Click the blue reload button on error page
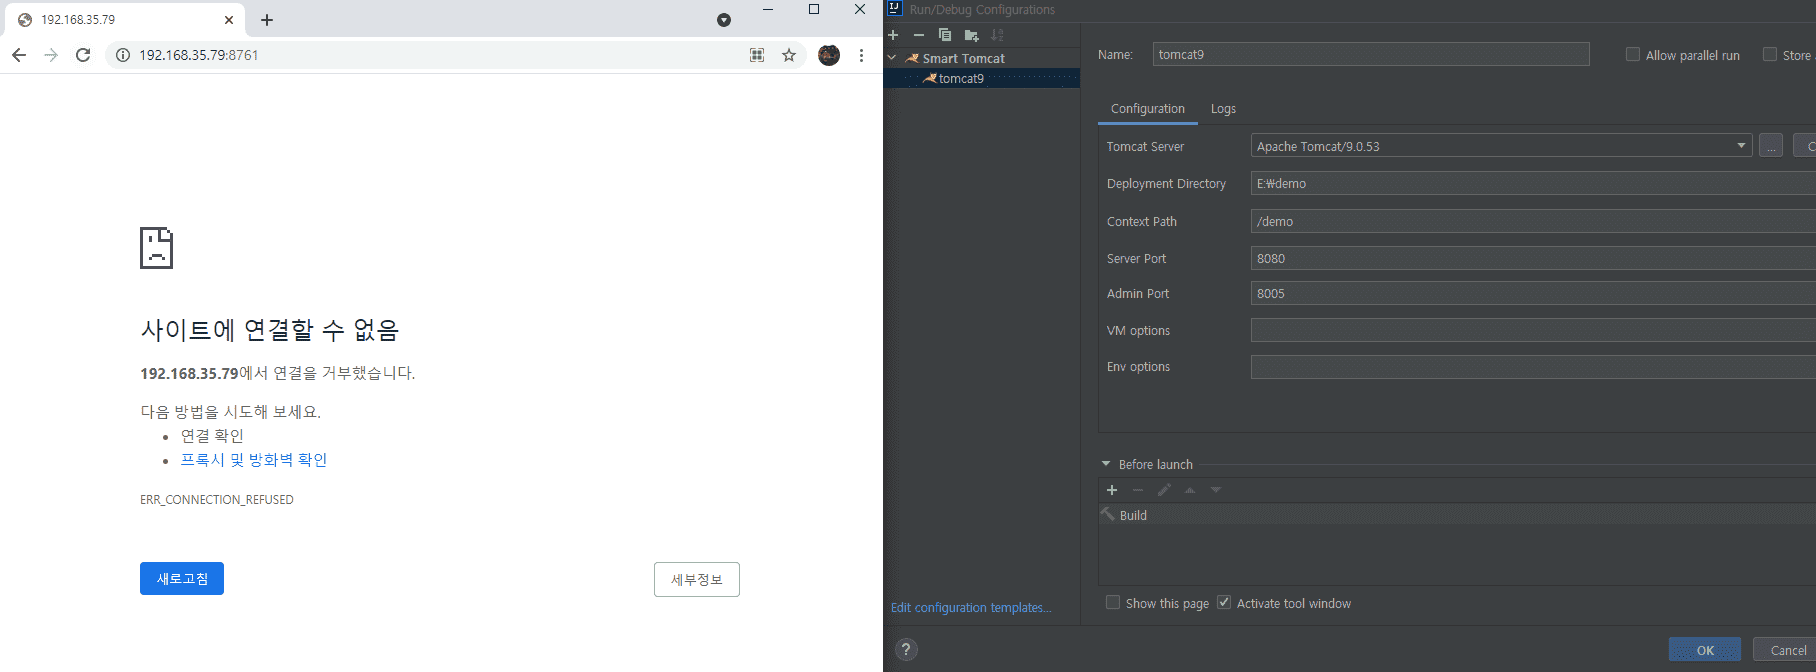Screen dimensions: 1816x672 tap(182, 578)
